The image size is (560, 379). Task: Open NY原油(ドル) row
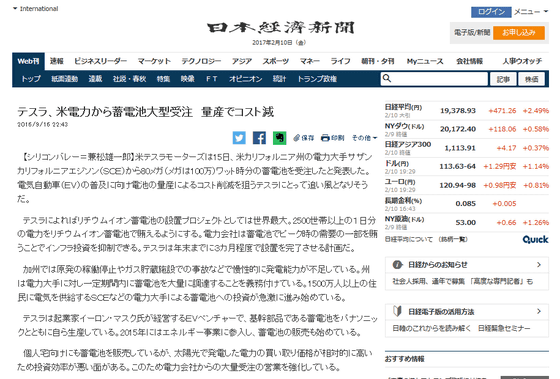466,222
